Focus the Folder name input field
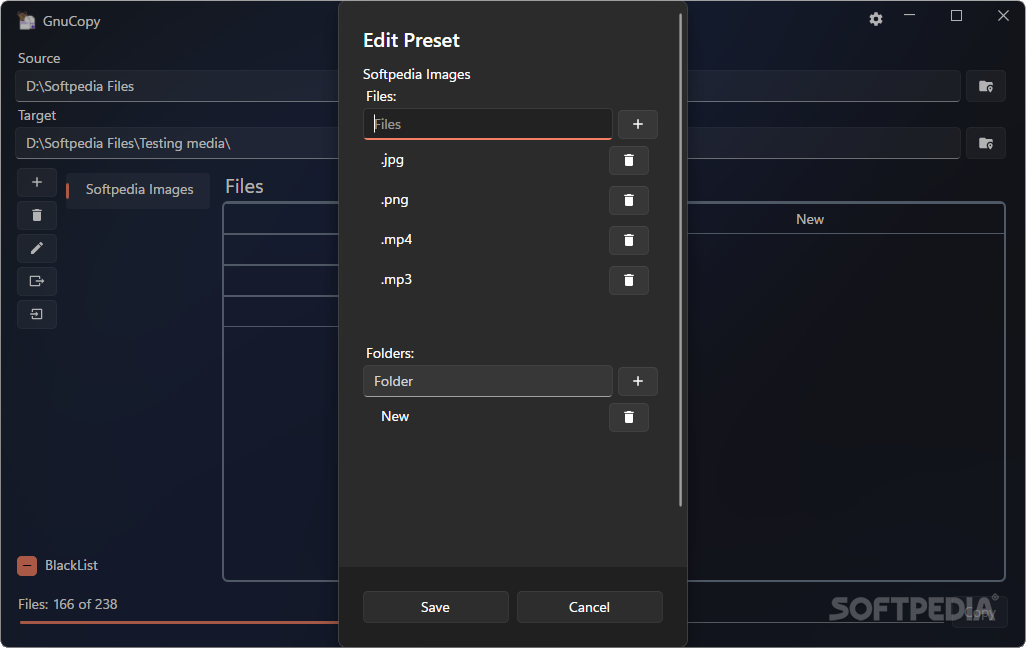This screenshot has height=648, width=1026. point(487,382)
